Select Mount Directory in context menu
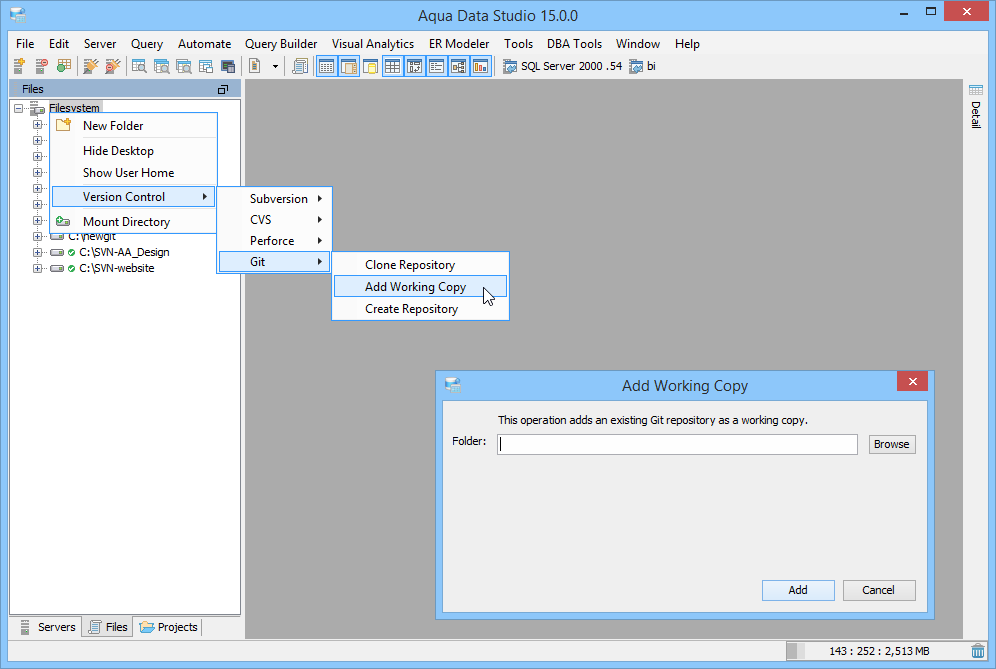The height and width of the screenshot is (669, 996). coord(133,222)
